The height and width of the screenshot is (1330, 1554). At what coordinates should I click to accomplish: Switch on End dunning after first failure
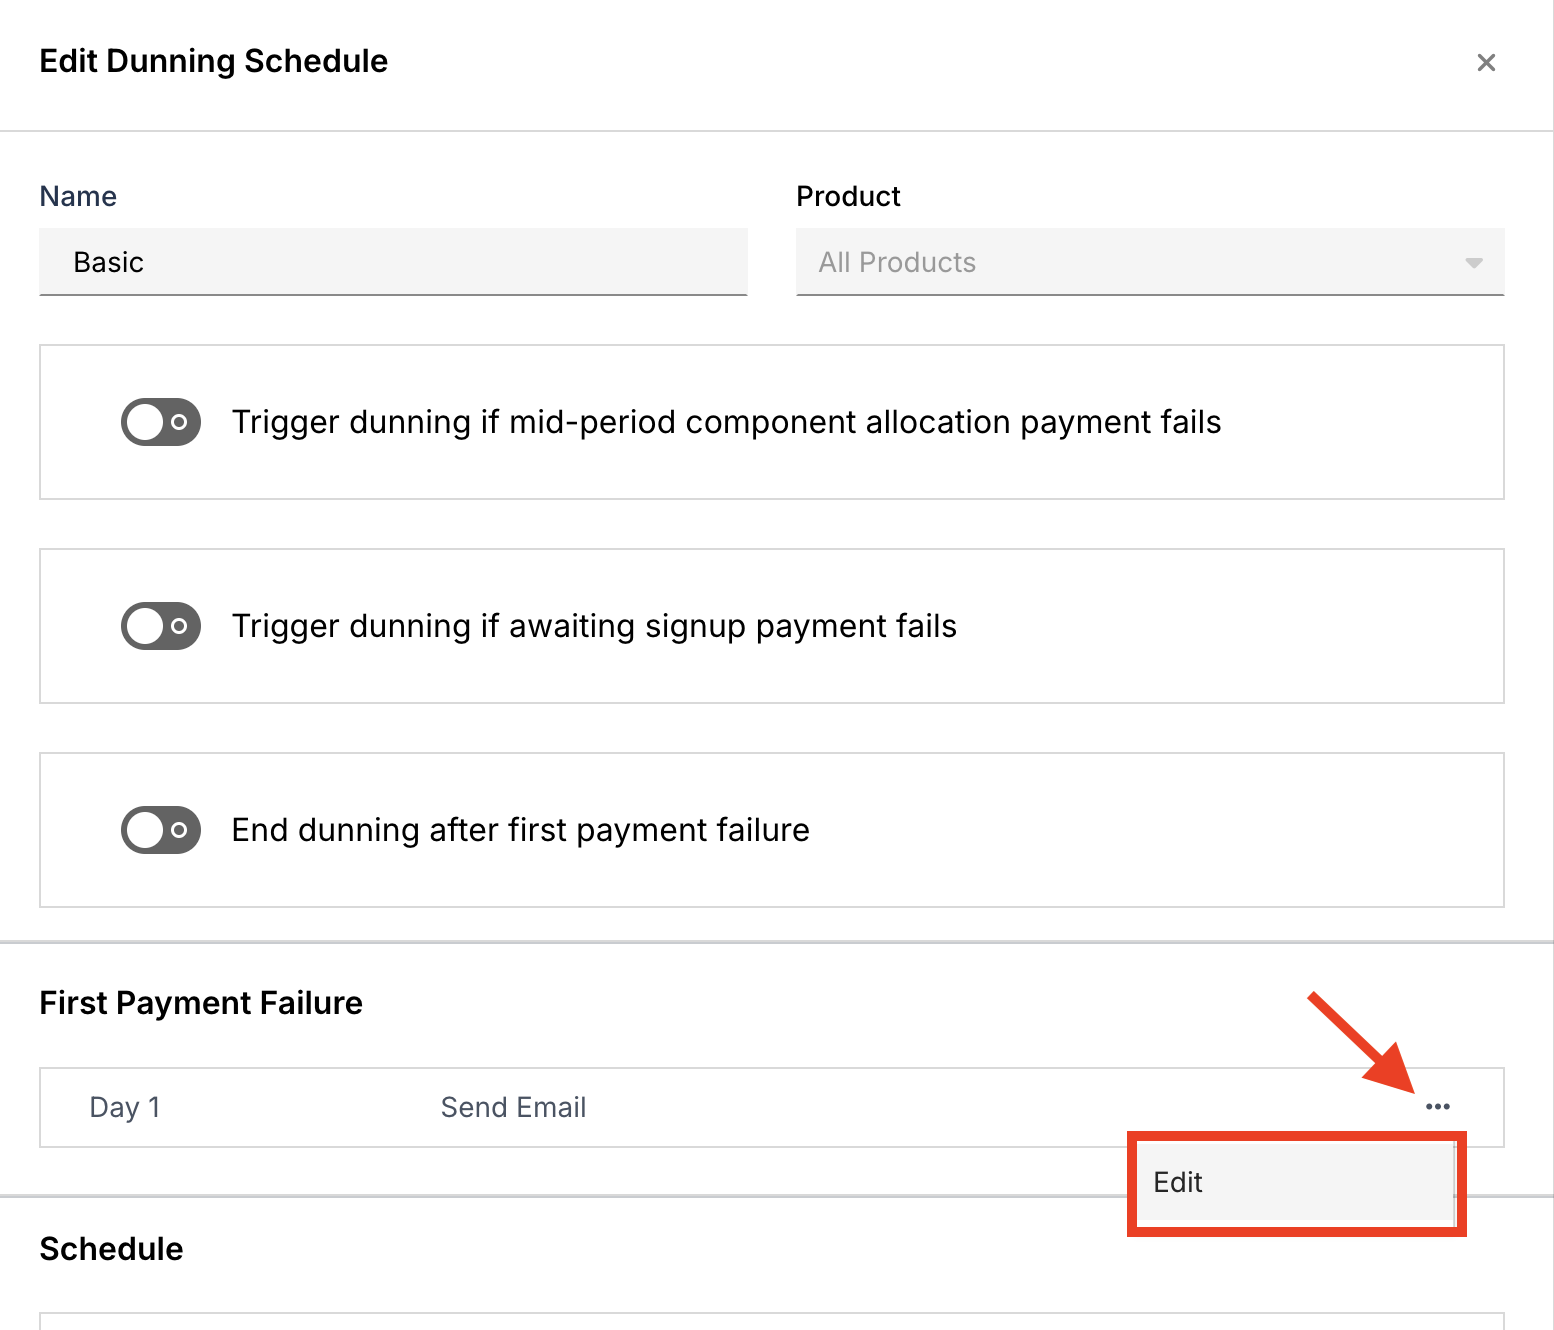[161, 830]
